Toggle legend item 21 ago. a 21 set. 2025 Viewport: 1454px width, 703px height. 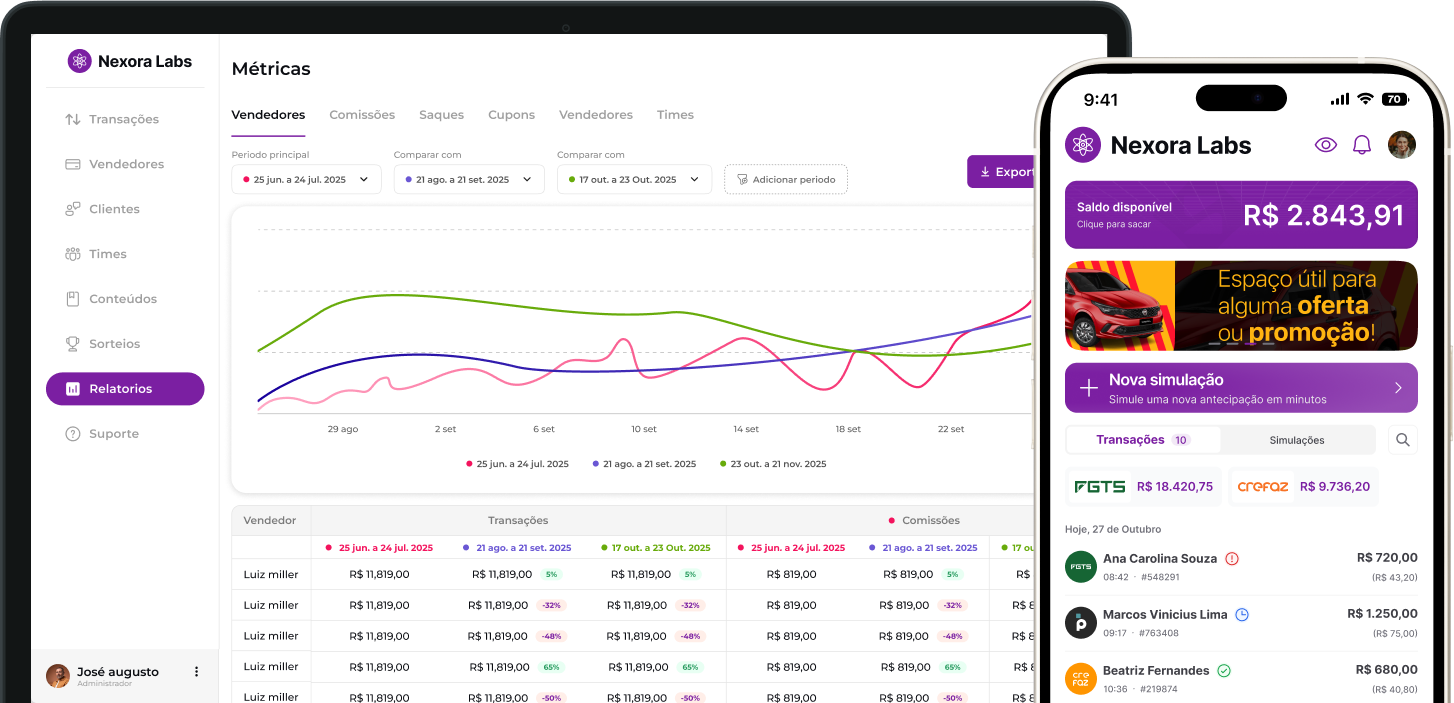pos(644,464)
